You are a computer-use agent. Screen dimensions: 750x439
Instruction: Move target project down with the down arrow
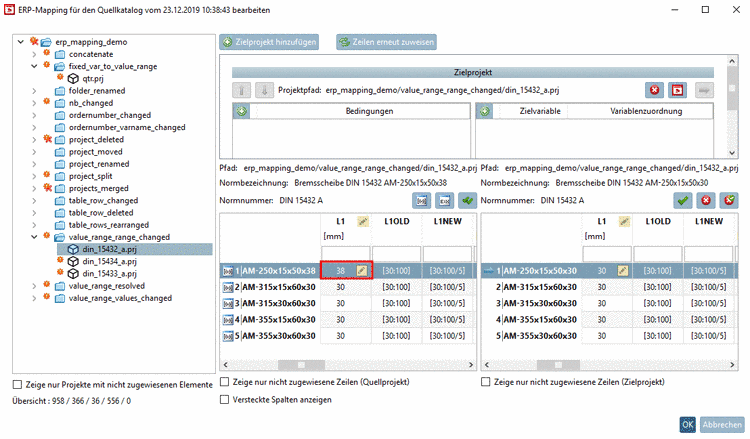point(264,90)
